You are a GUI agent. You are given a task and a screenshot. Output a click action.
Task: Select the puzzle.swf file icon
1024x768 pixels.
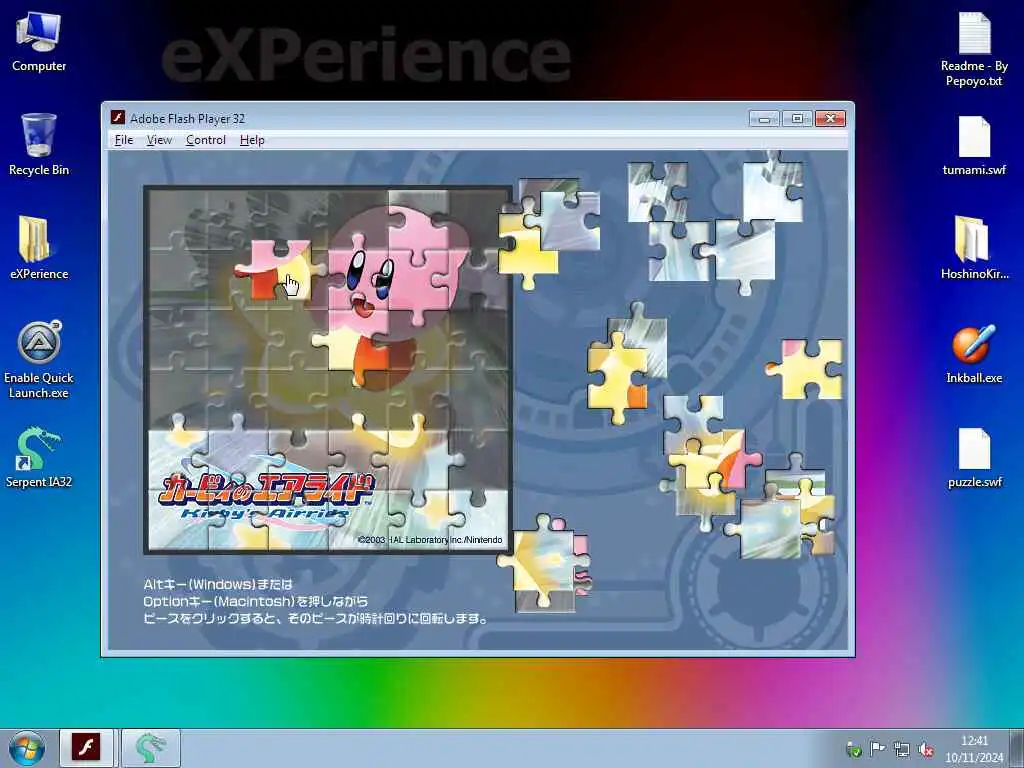[x=974, y=457]
